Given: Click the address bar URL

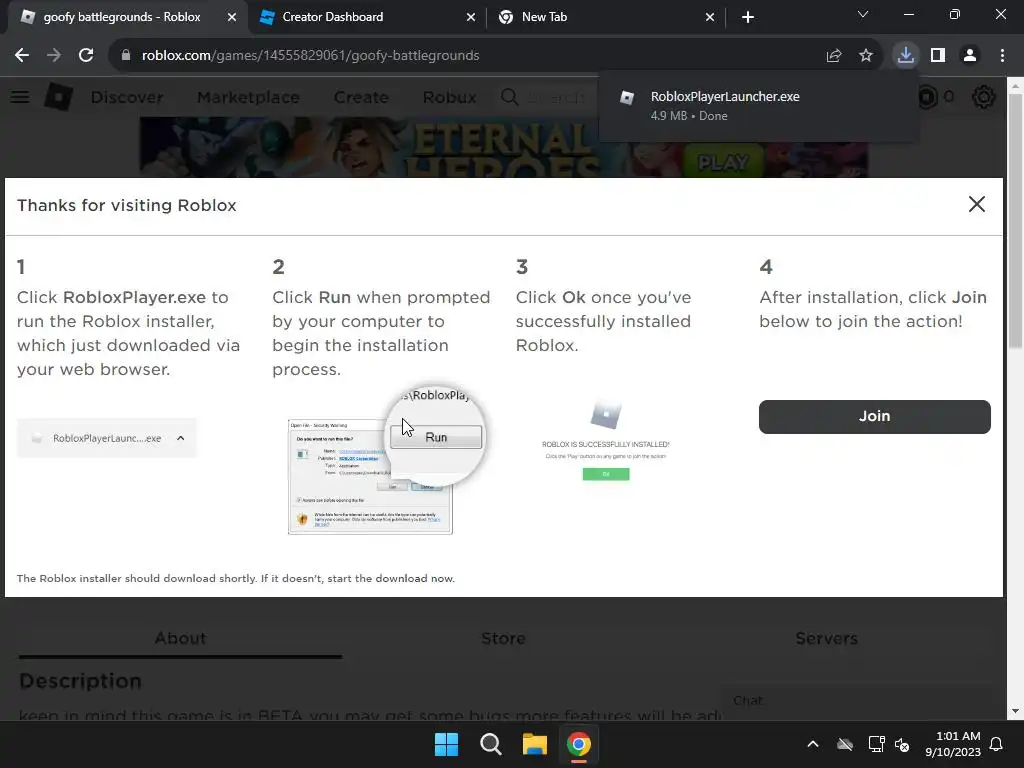Looking at the screenshot, I should tap(311, 56).
